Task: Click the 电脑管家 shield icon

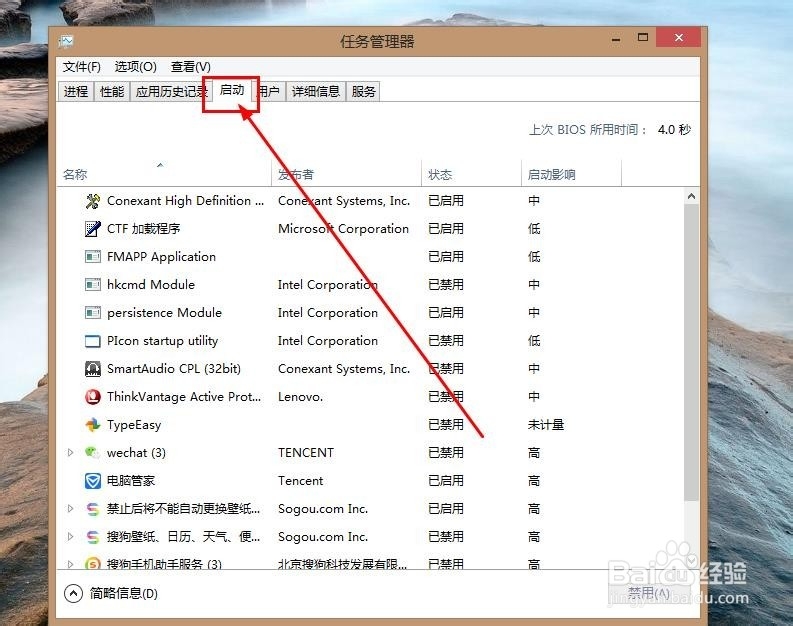Action: click(x=93, y=480)
